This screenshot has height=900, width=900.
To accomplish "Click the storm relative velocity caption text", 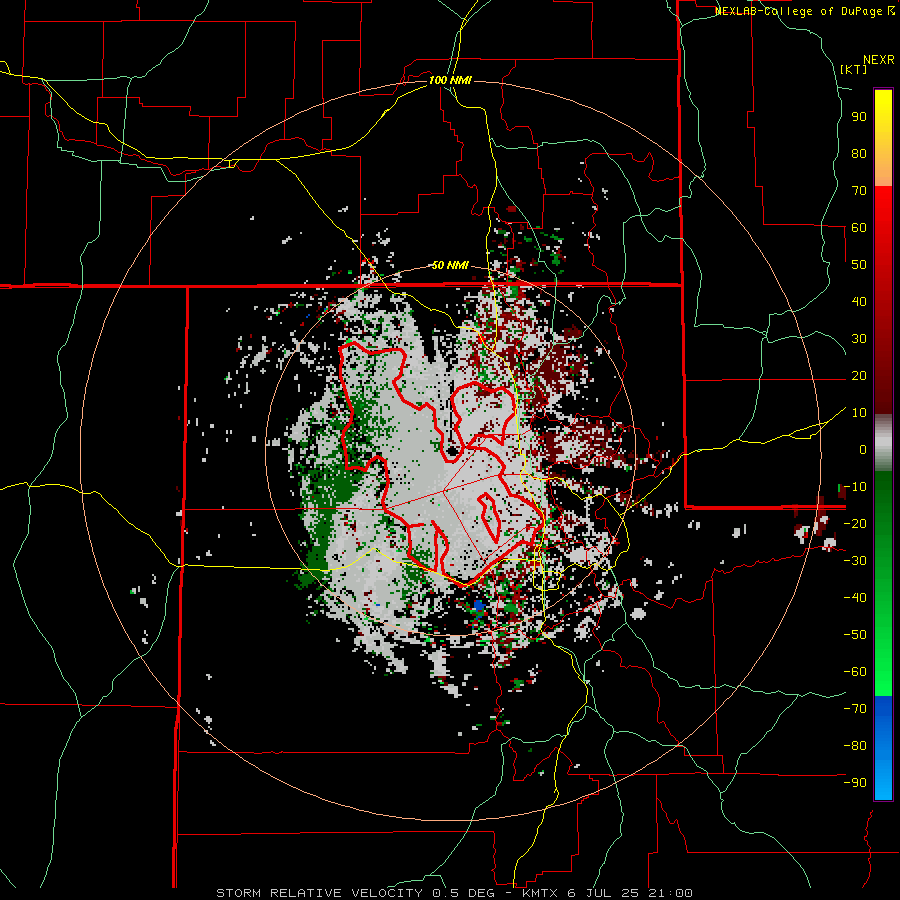I will pyautogui.click(x=454, y=893).
